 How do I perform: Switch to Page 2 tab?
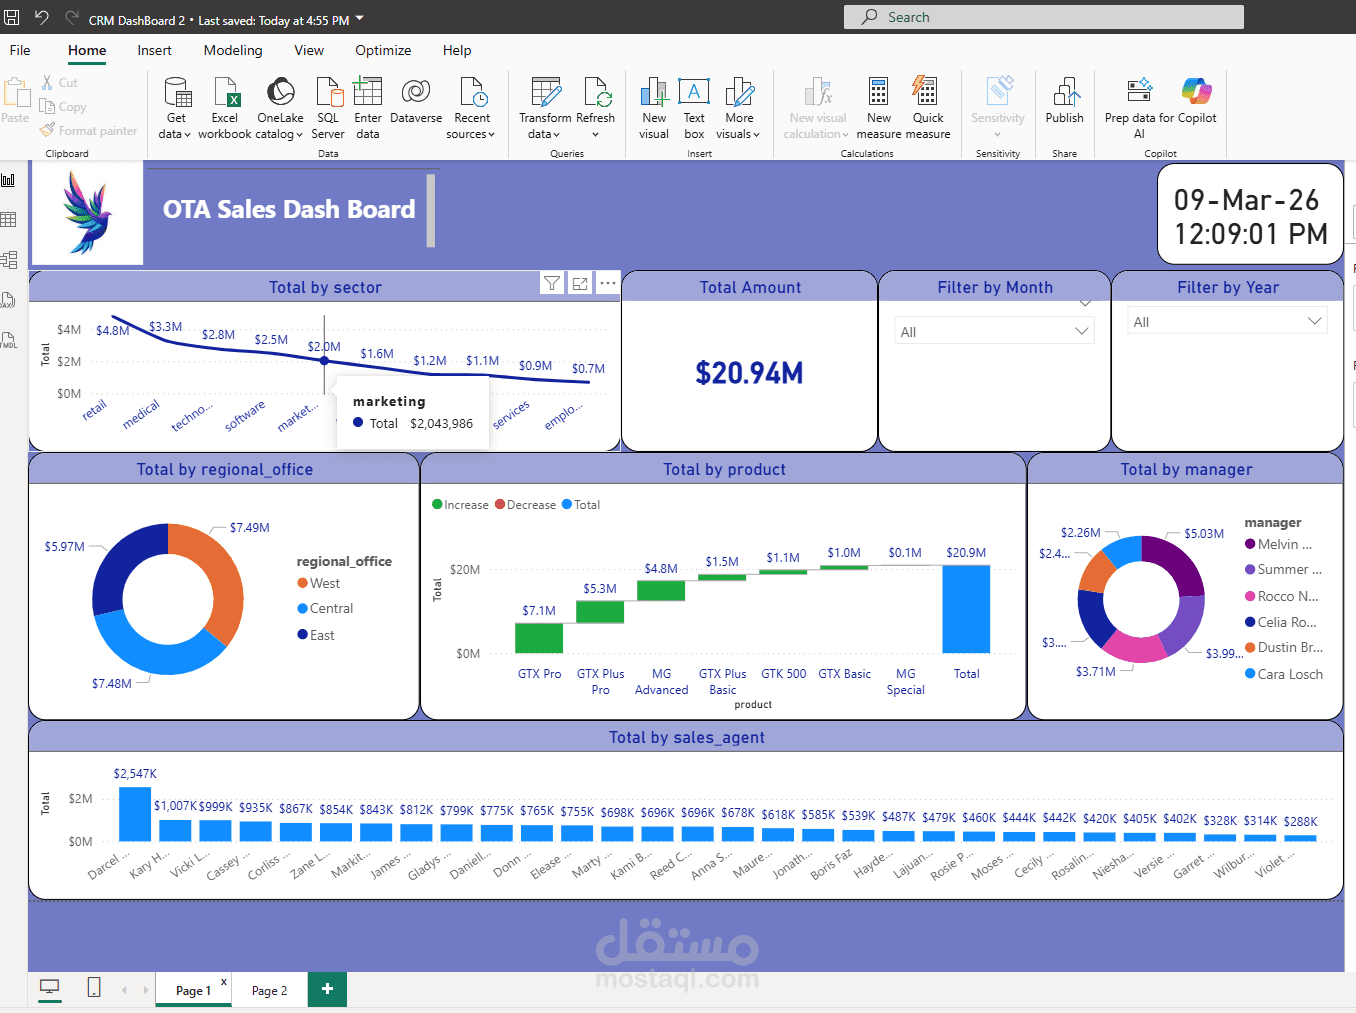(269, 990)
